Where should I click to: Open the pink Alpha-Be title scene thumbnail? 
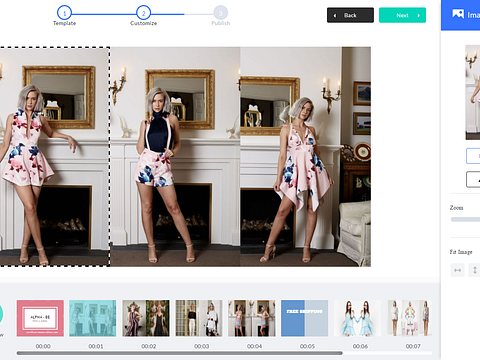[x=40, y=318]
